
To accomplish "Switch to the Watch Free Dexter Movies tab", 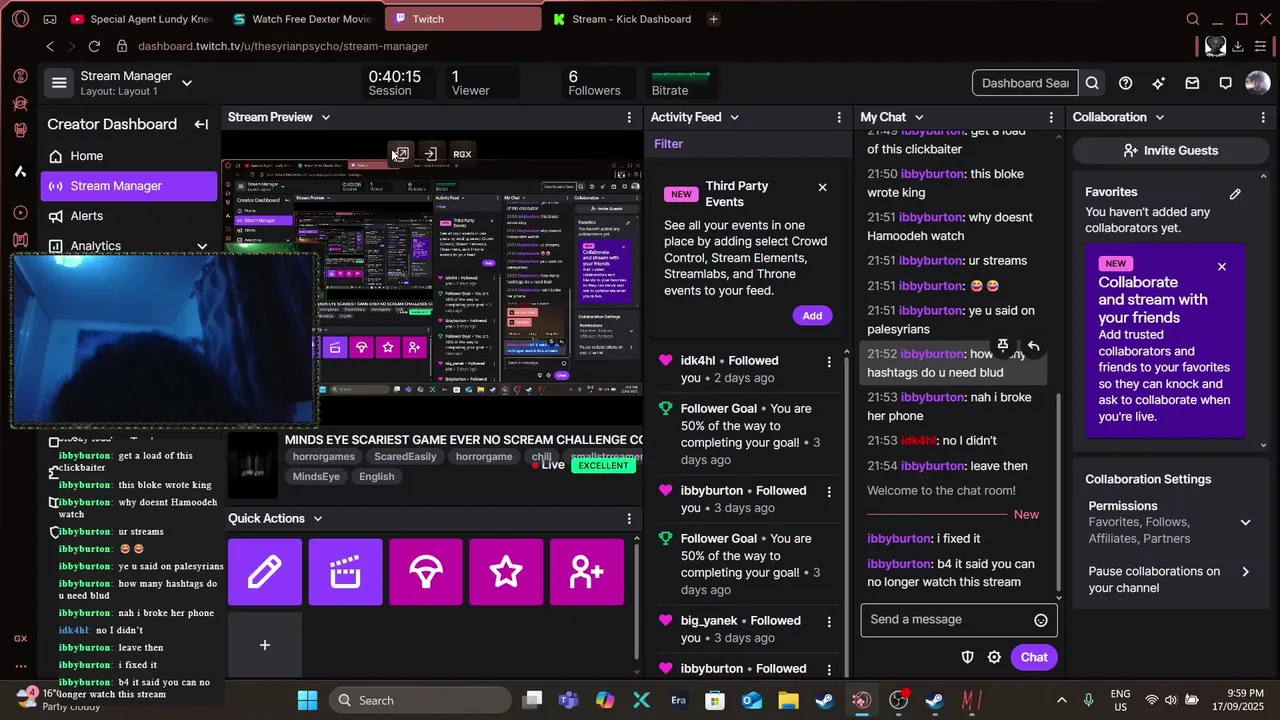I will pos(302,19).
